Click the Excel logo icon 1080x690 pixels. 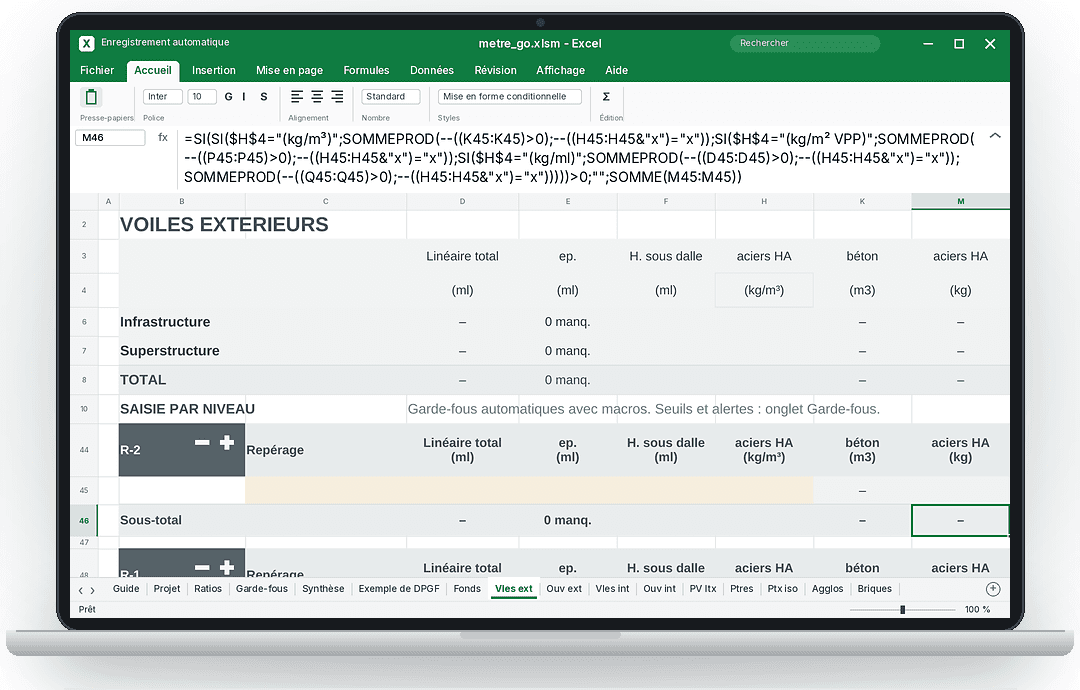pos(86,43)
